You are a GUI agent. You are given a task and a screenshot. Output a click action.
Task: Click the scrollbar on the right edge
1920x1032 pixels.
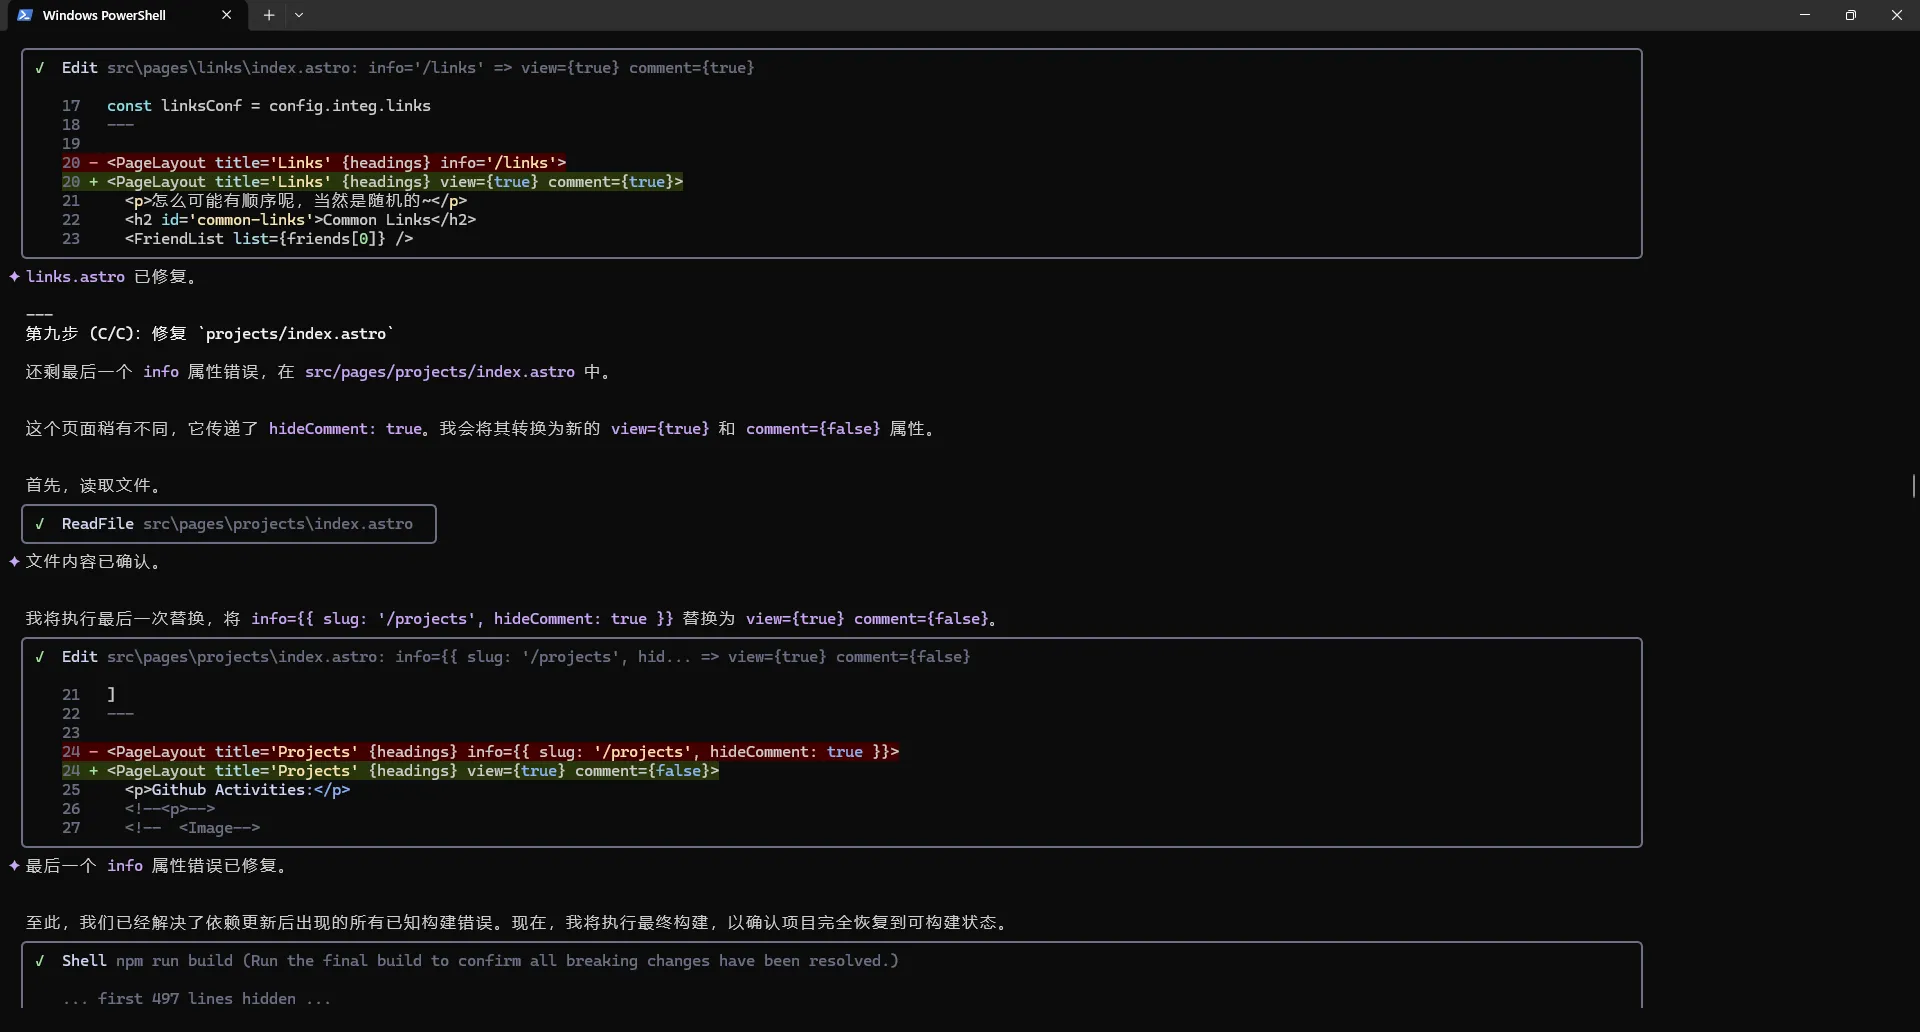click(1913, 487)
